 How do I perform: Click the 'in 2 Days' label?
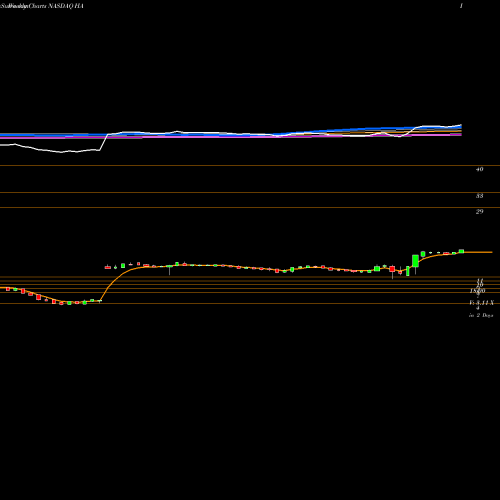click(481, 315)
